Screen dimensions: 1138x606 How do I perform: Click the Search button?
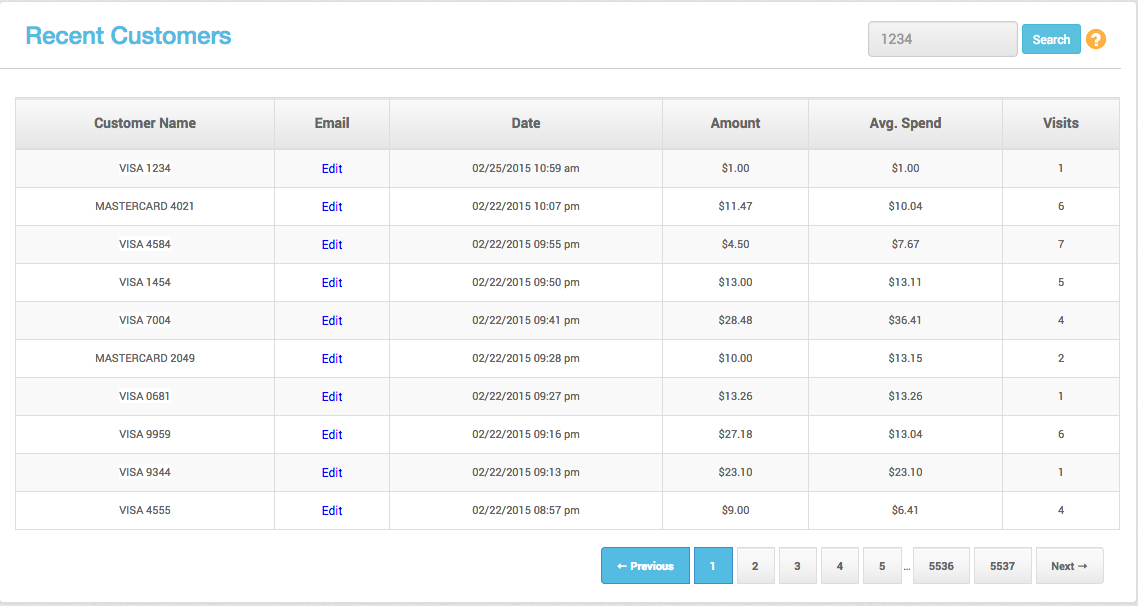(x=1051, y=39)
